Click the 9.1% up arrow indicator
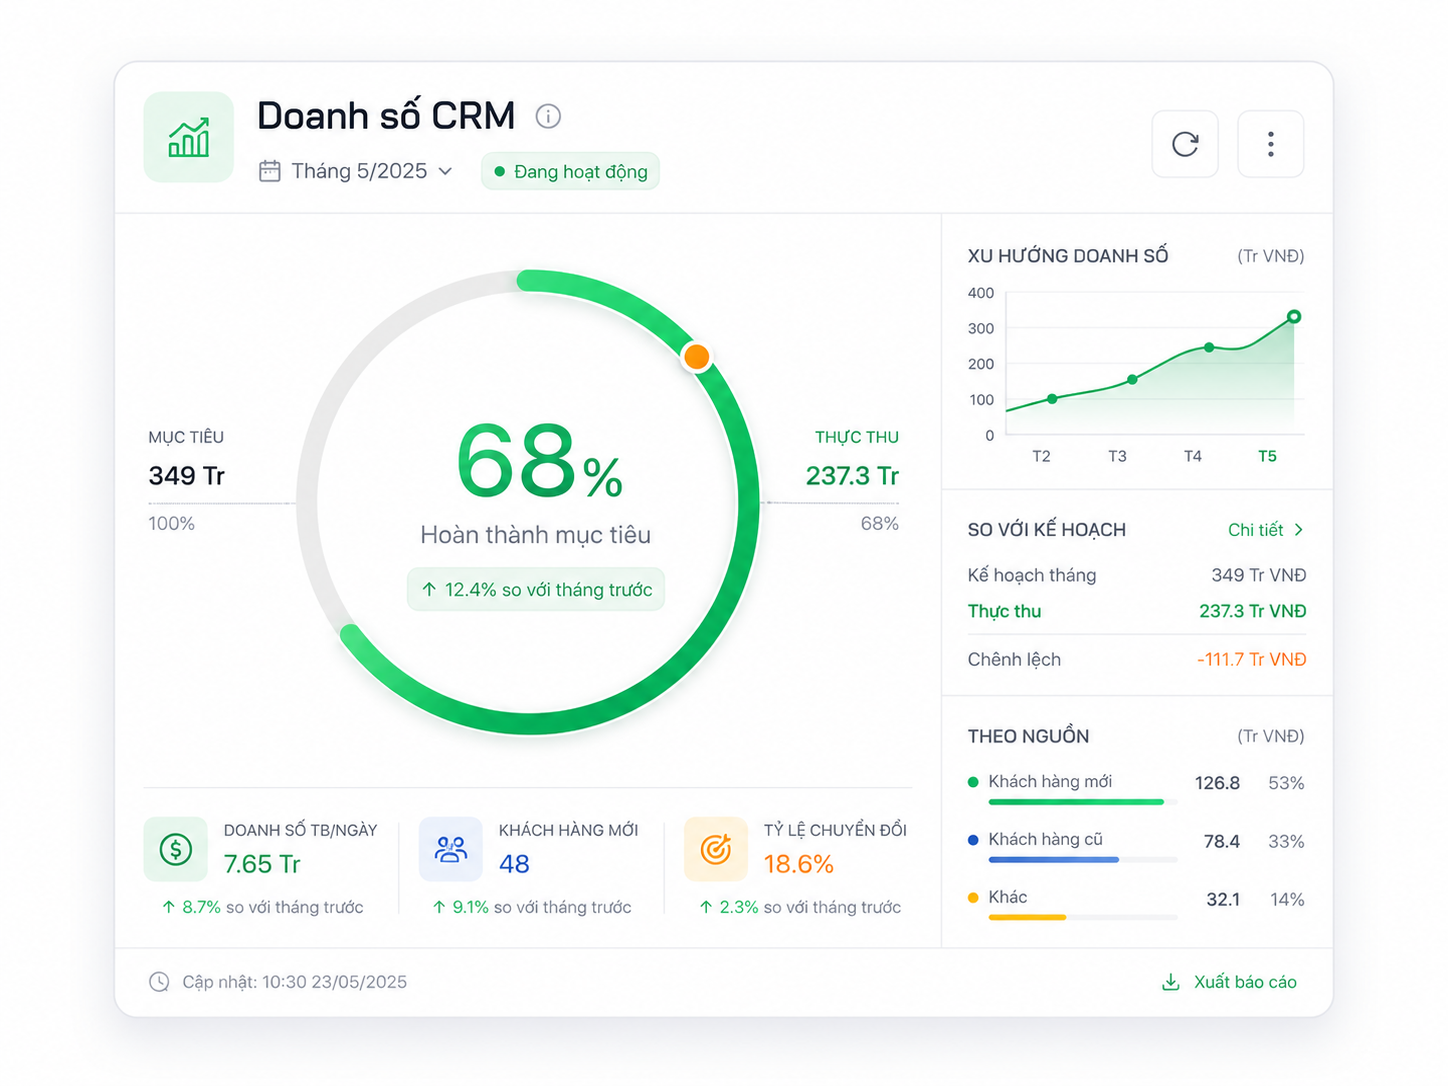This screenshot has height=1086, width=1448. [439, 907]
